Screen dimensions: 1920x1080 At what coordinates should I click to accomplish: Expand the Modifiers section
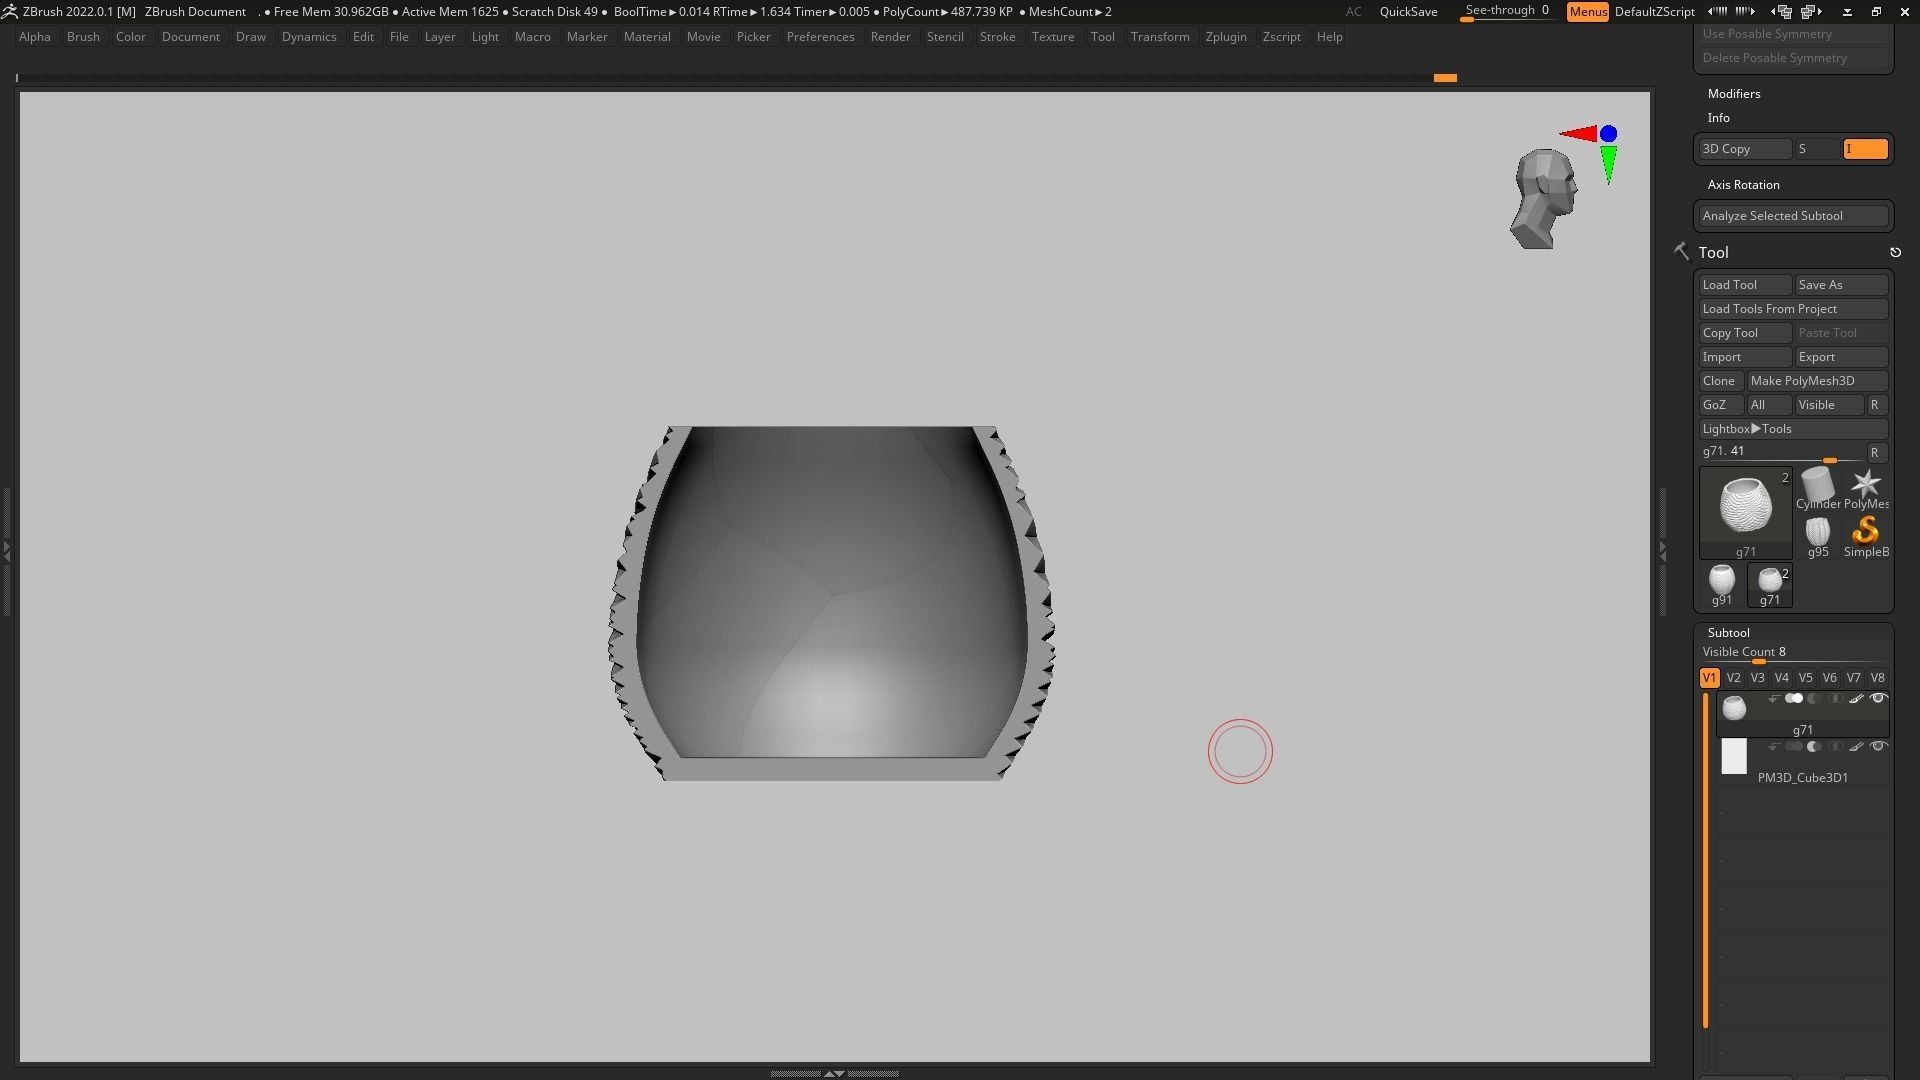pyautogui.click(x=1734, y=94)
